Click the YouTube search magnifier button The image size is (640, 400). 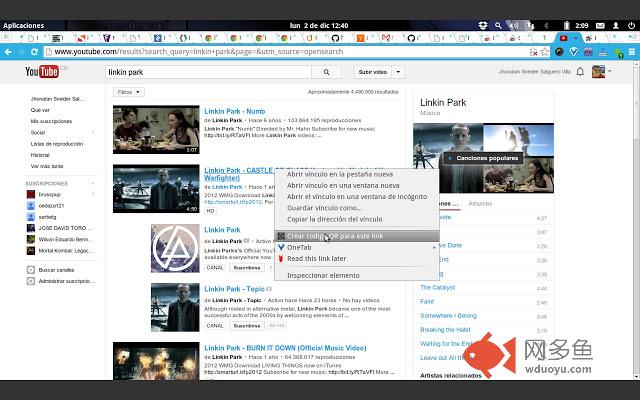tap(326, 72)
